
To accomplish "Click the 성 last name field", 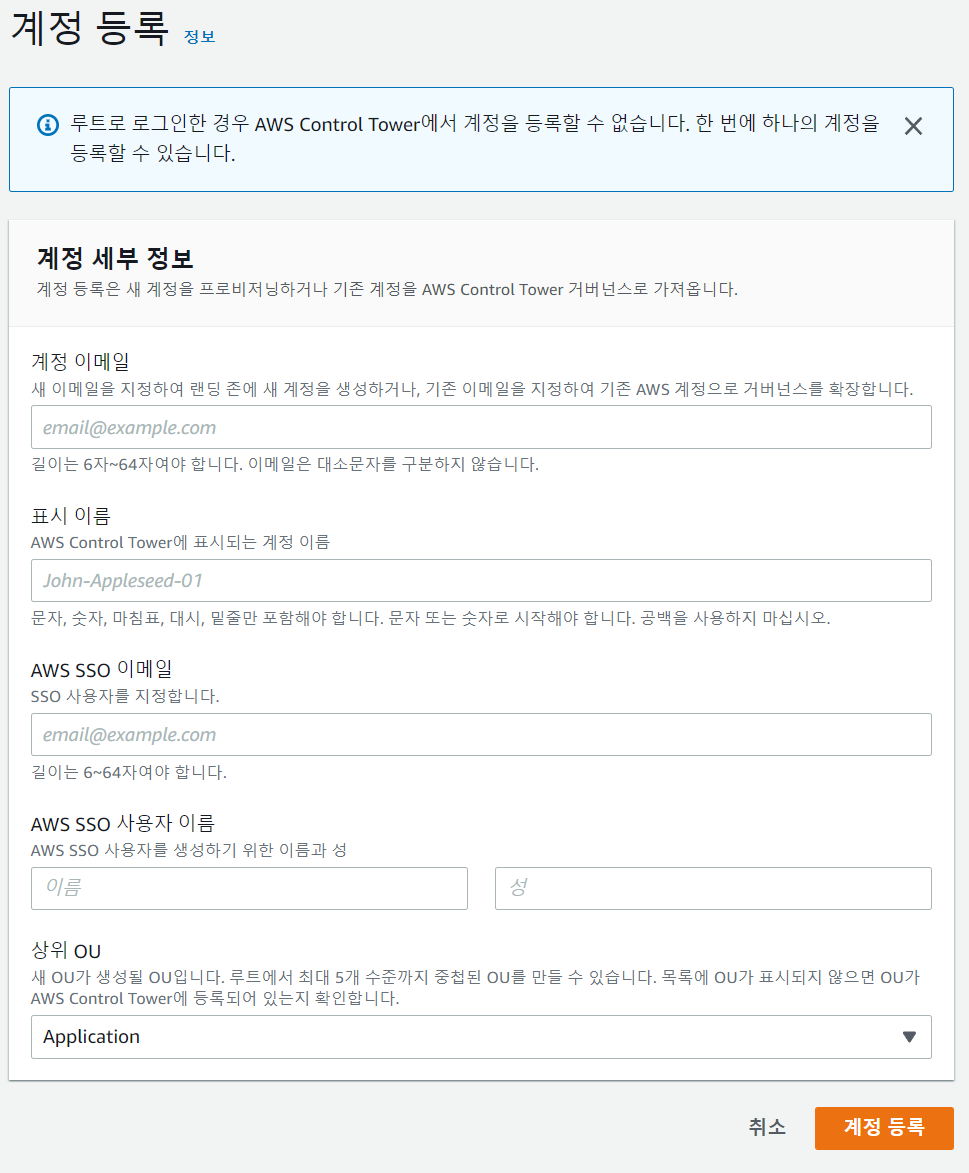I will point(713,888).
